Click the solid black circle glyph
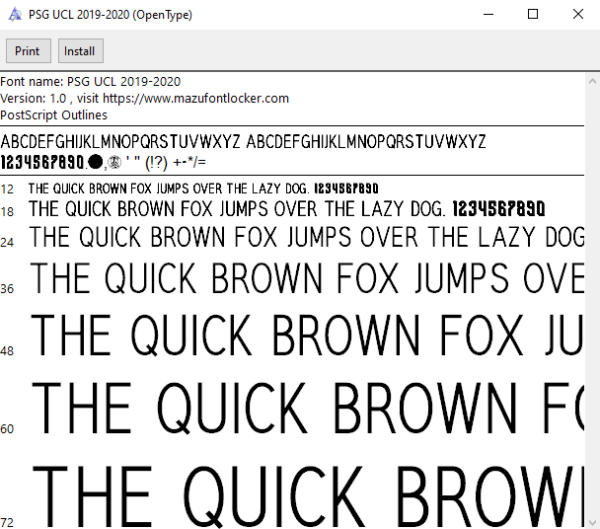 95,162
